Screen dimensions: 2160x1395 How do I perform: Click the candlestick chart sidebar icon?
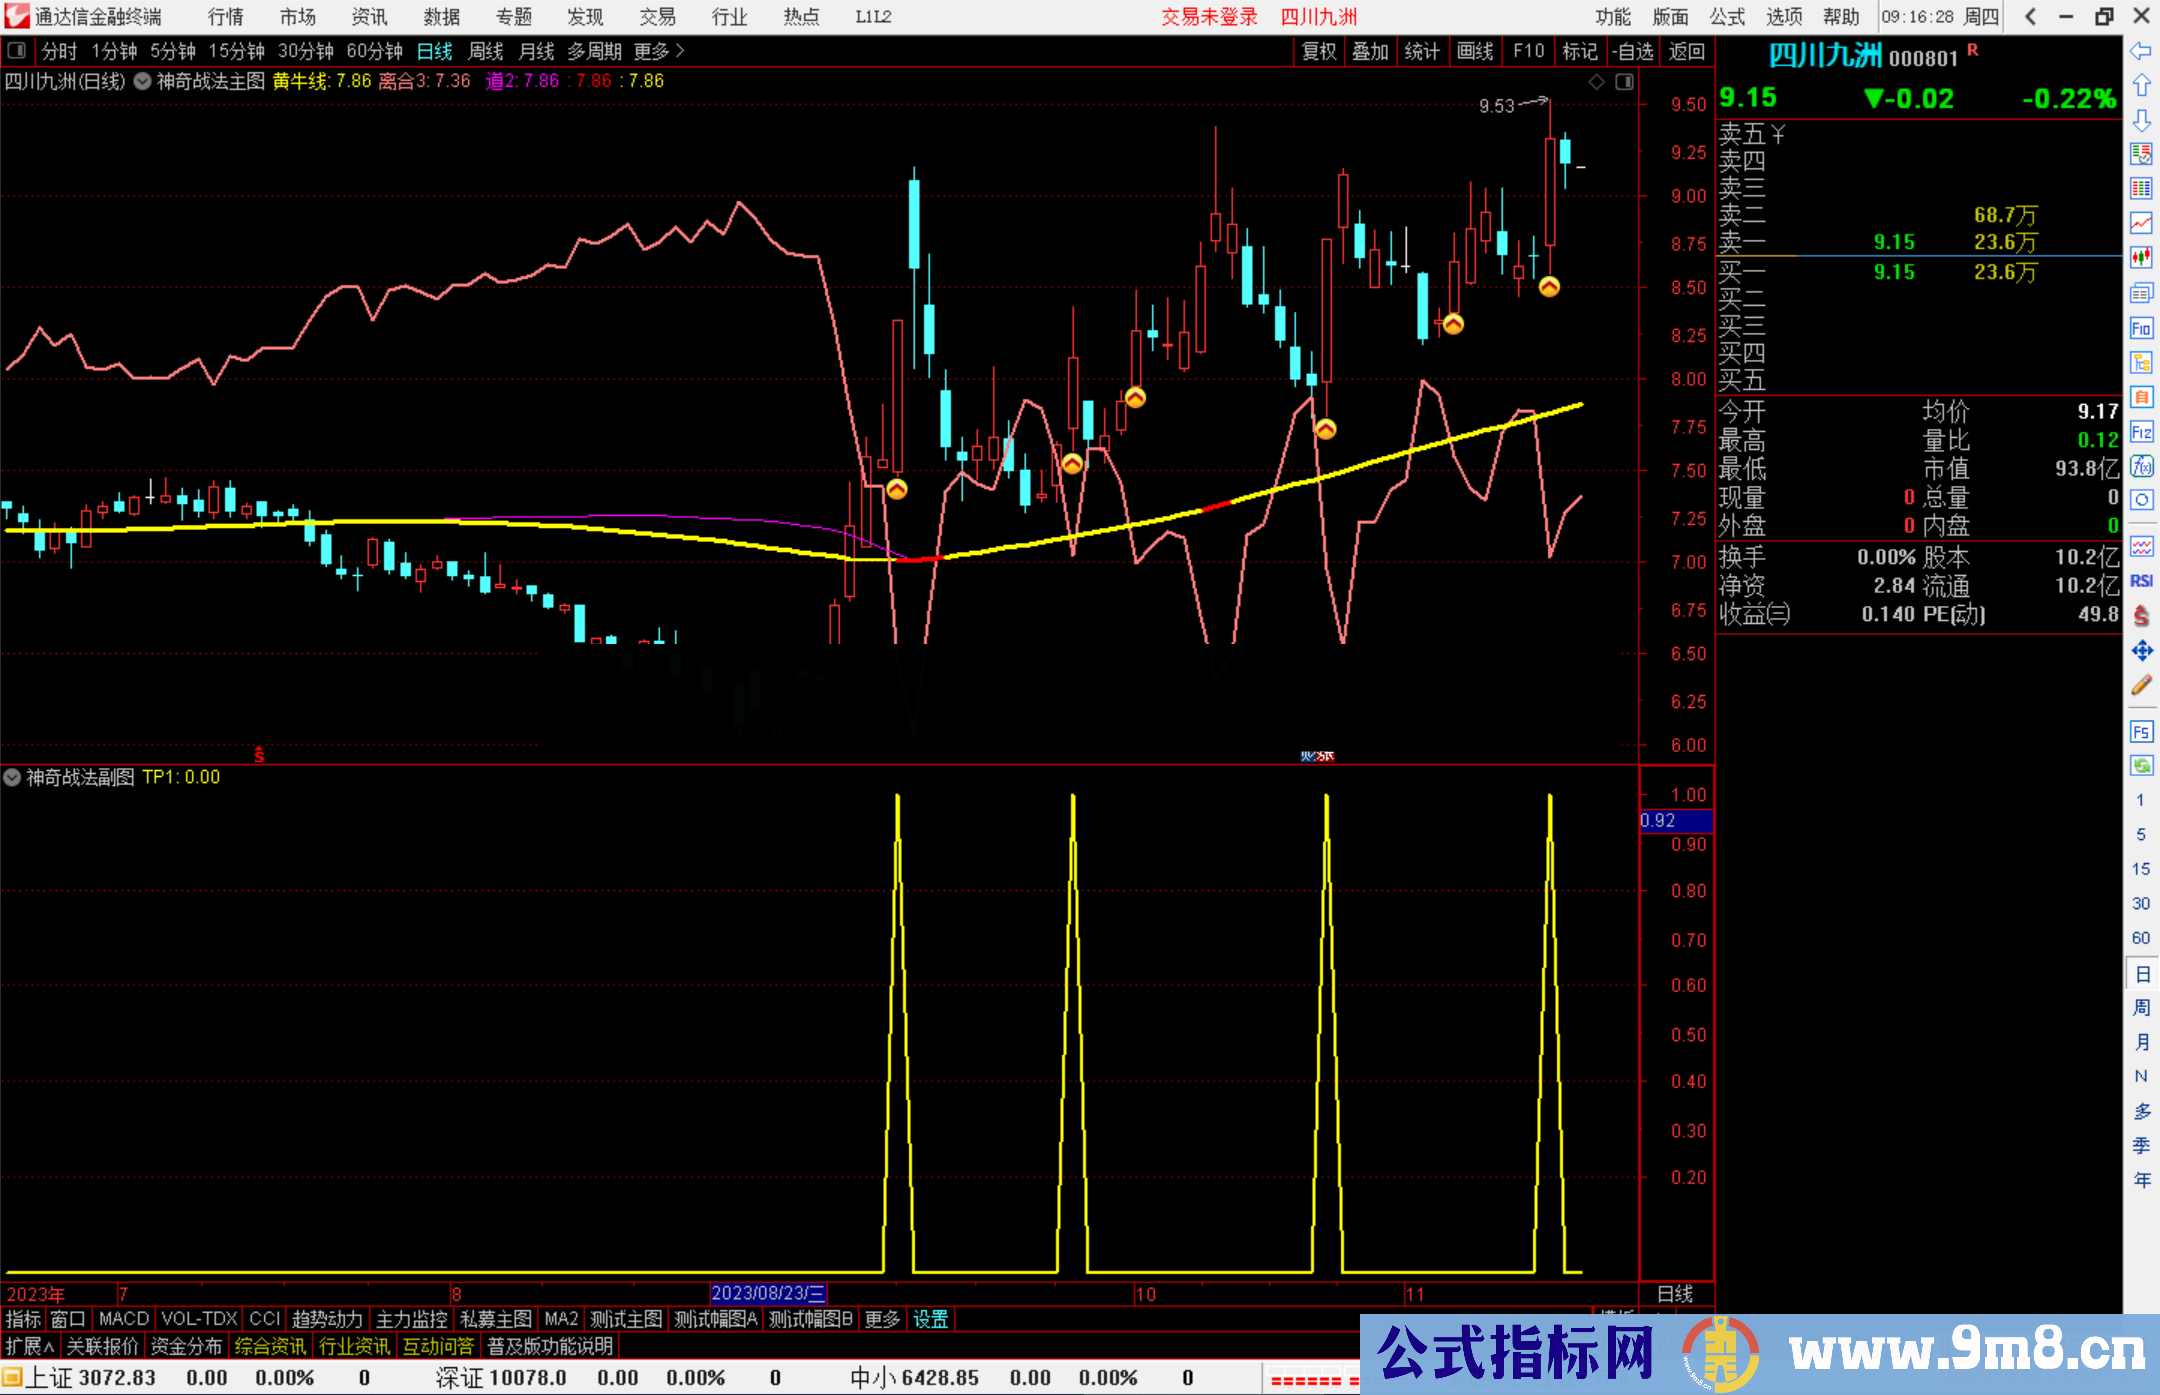coord(2141,257)
